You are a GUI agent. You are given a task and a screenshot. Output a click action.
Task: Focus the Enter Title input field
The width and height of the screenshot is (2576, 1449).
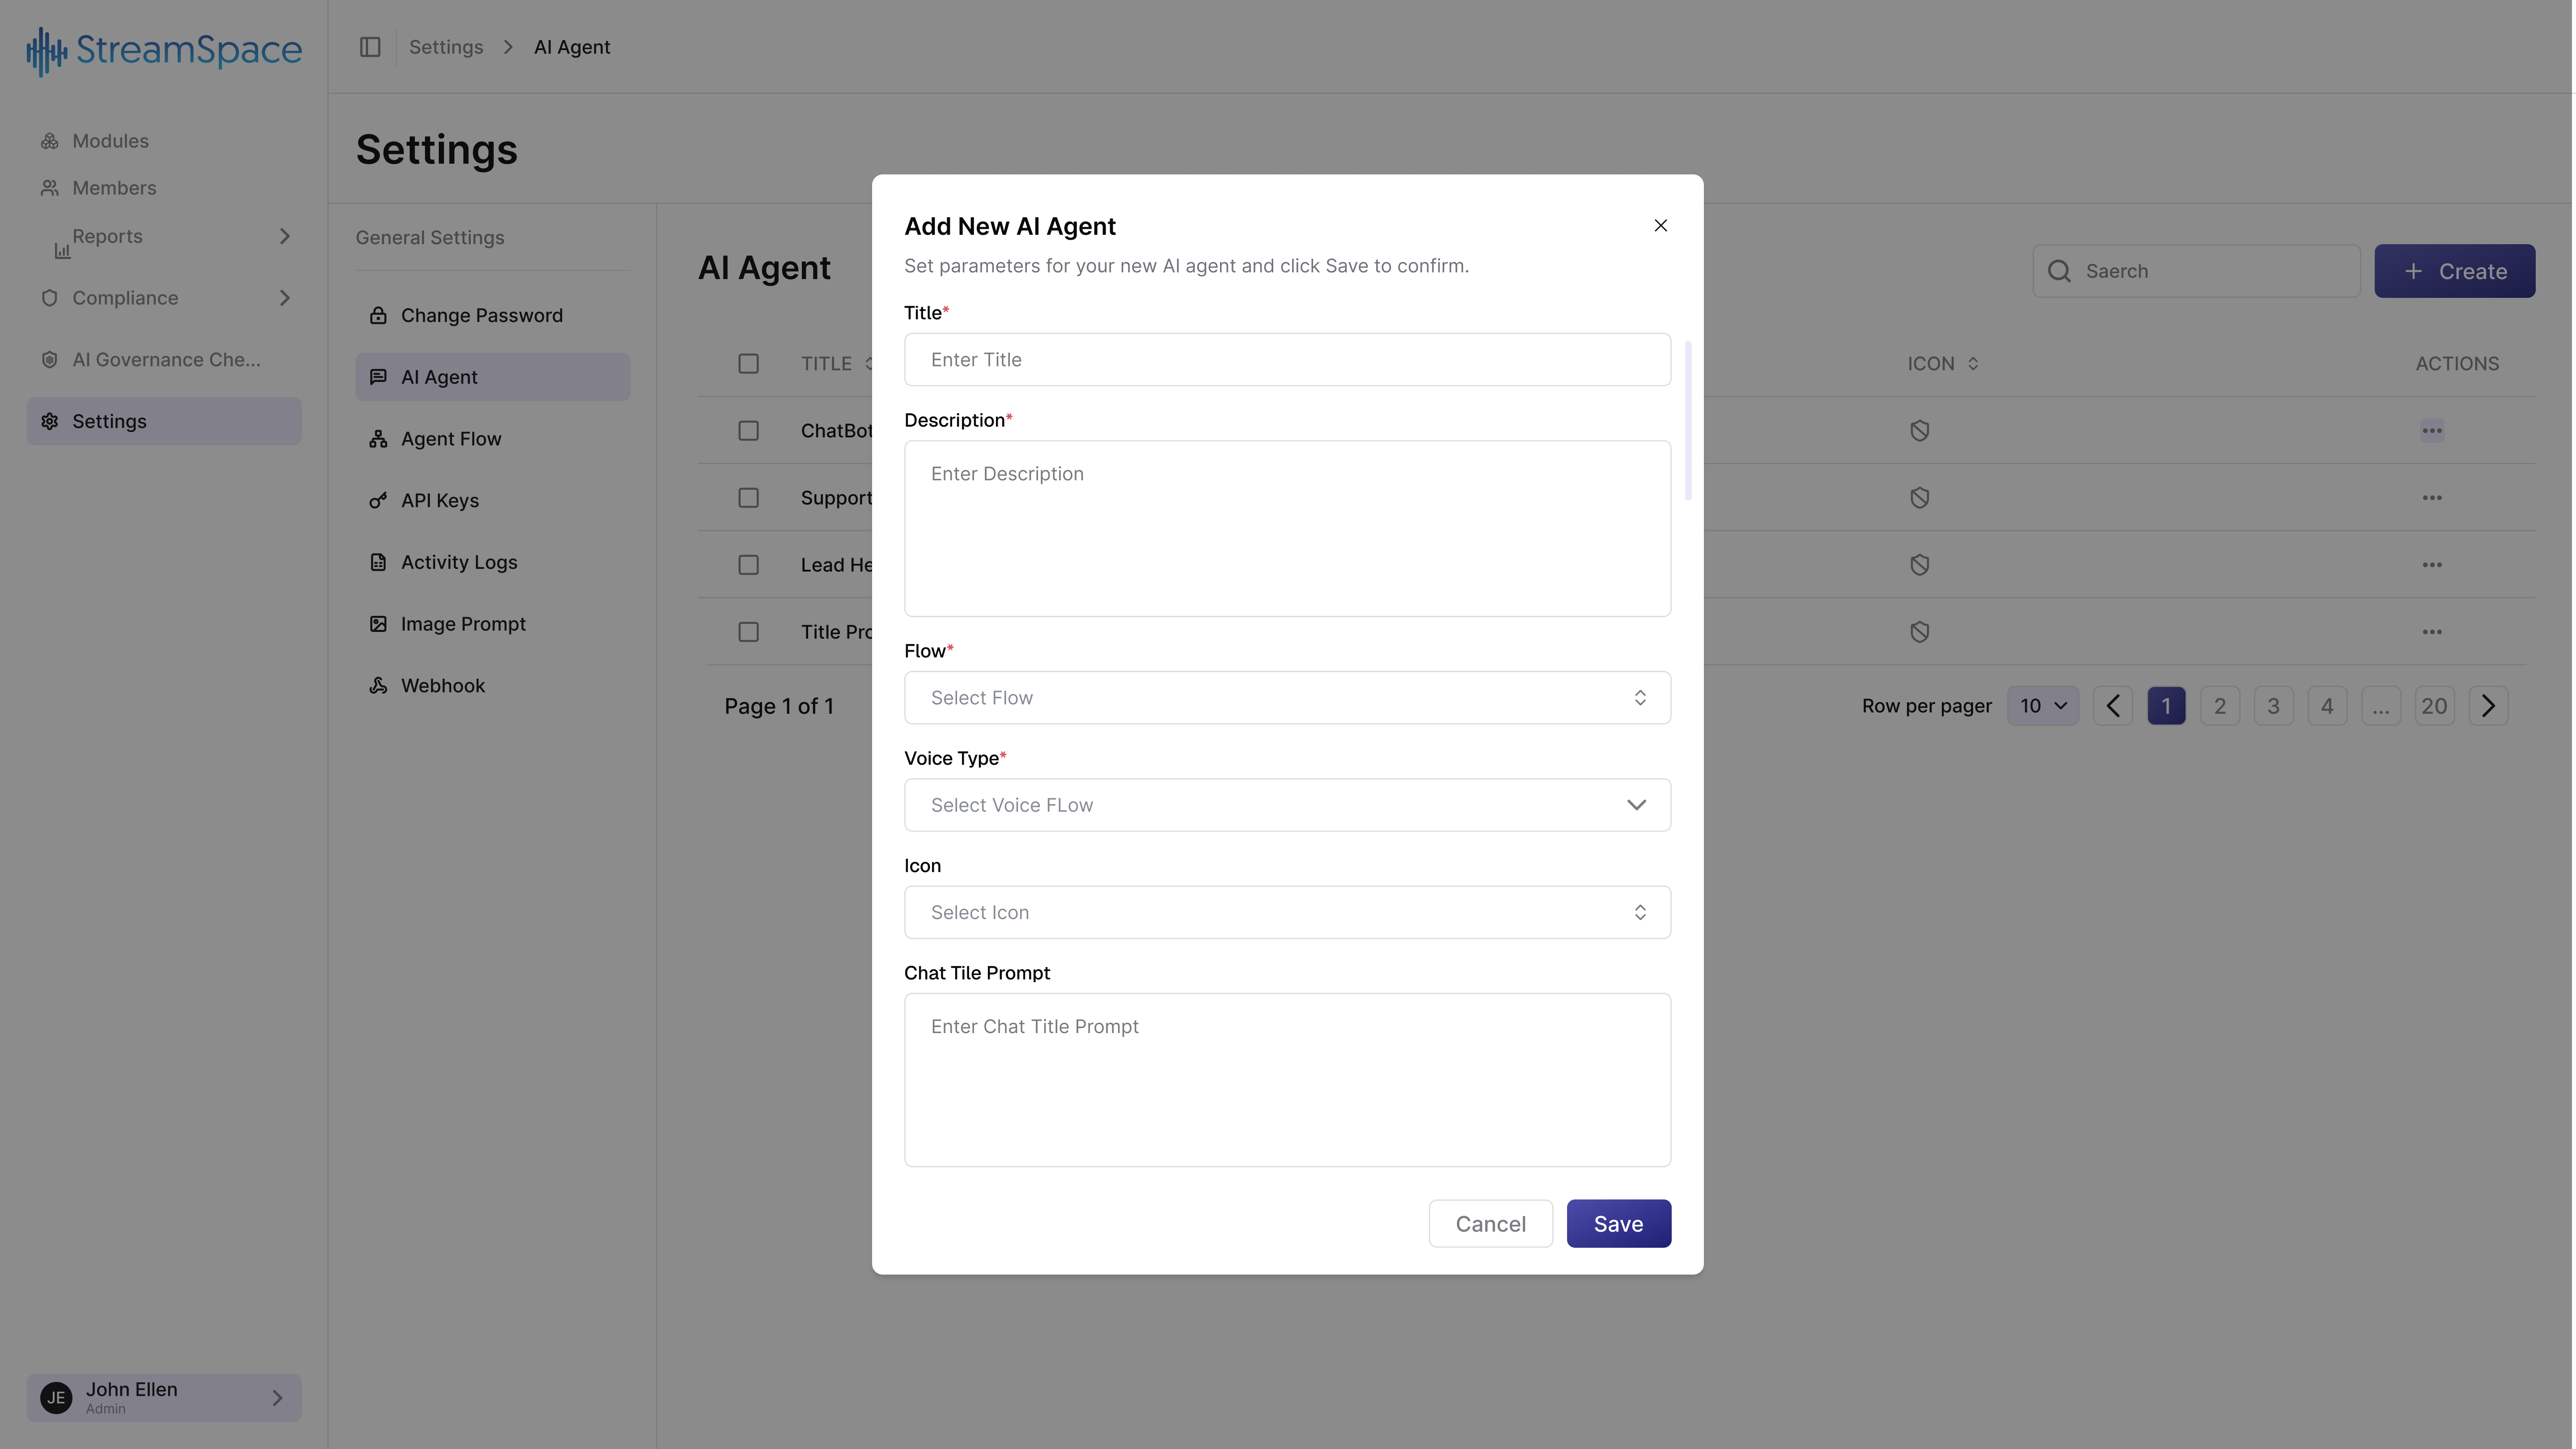[x=1287, y=360]
